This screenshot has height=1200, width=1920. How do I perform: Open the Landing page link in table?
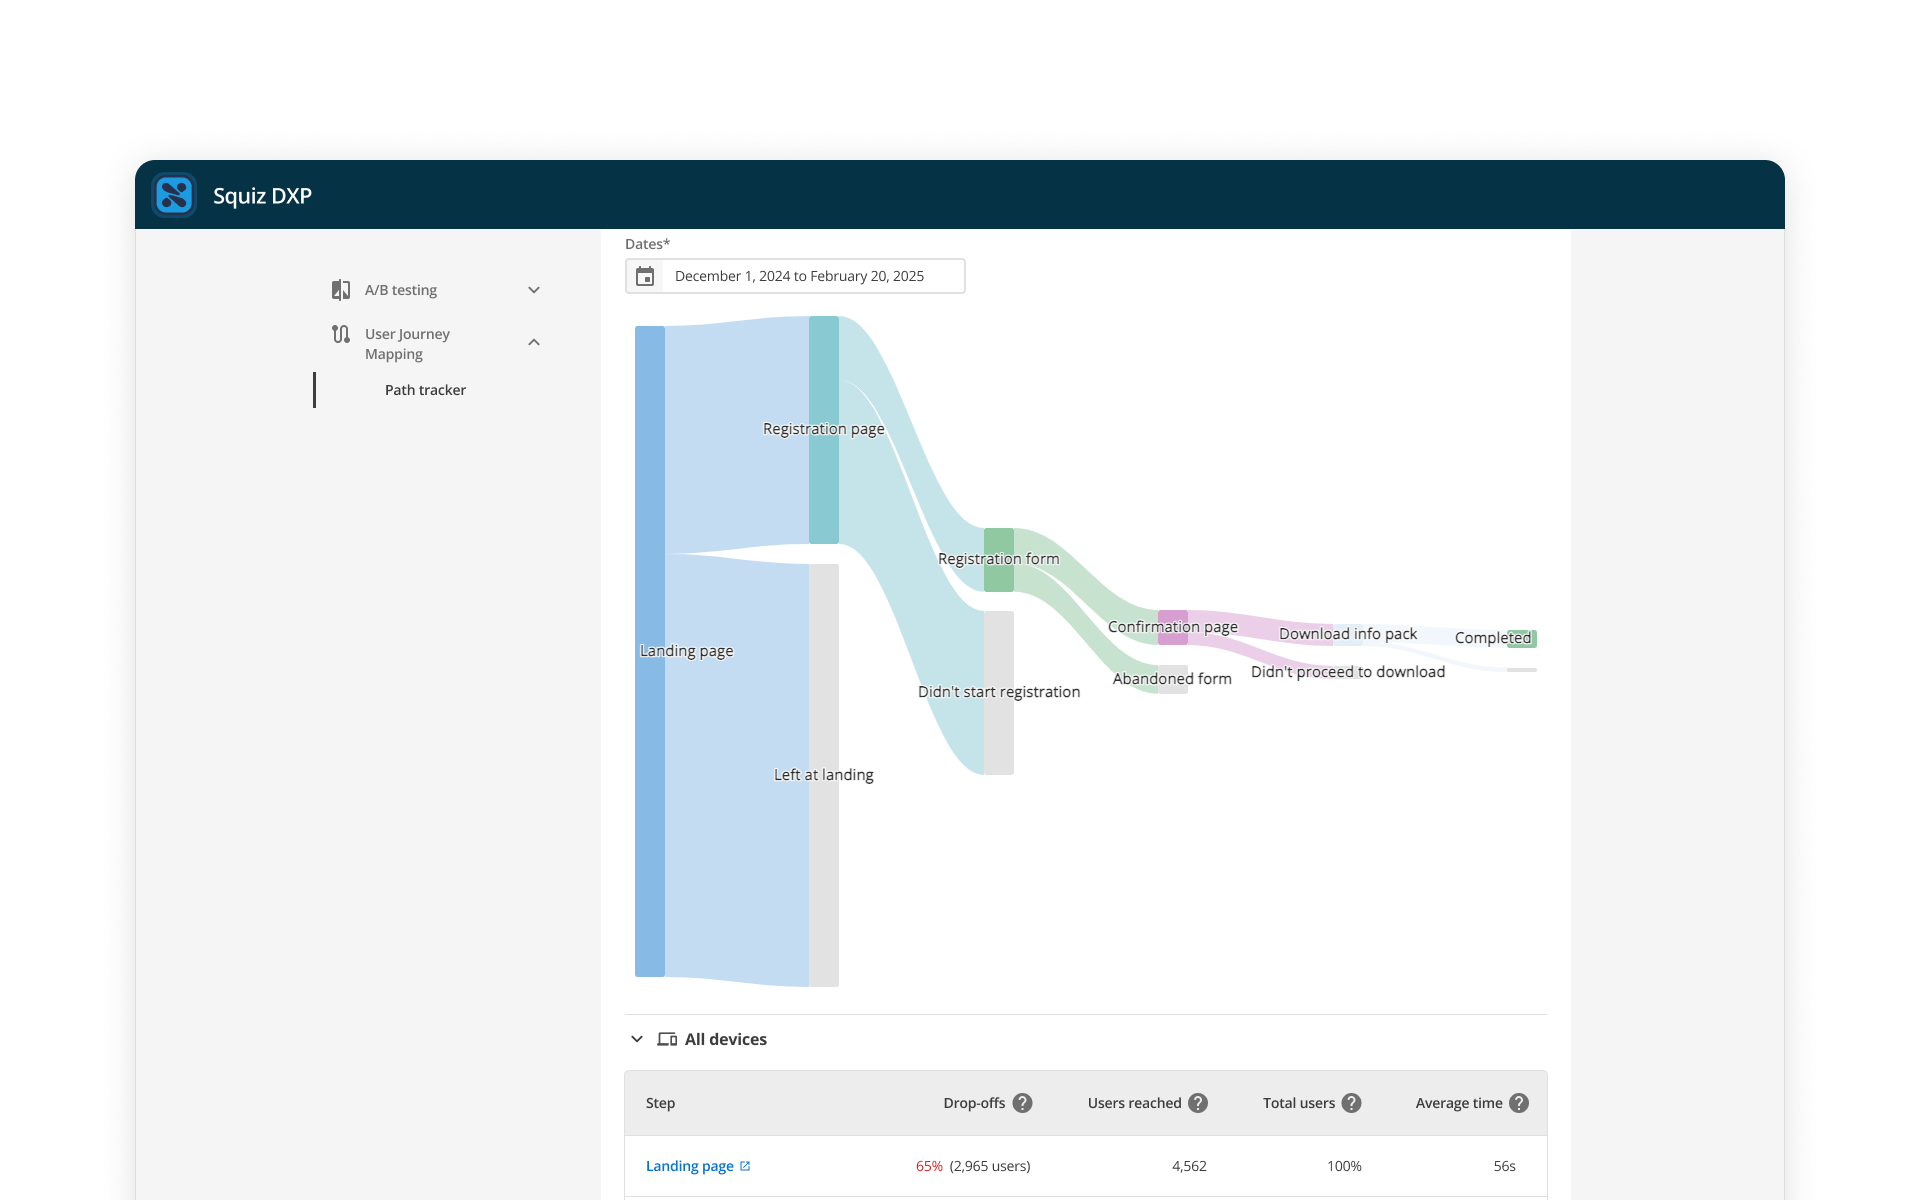690,1166
